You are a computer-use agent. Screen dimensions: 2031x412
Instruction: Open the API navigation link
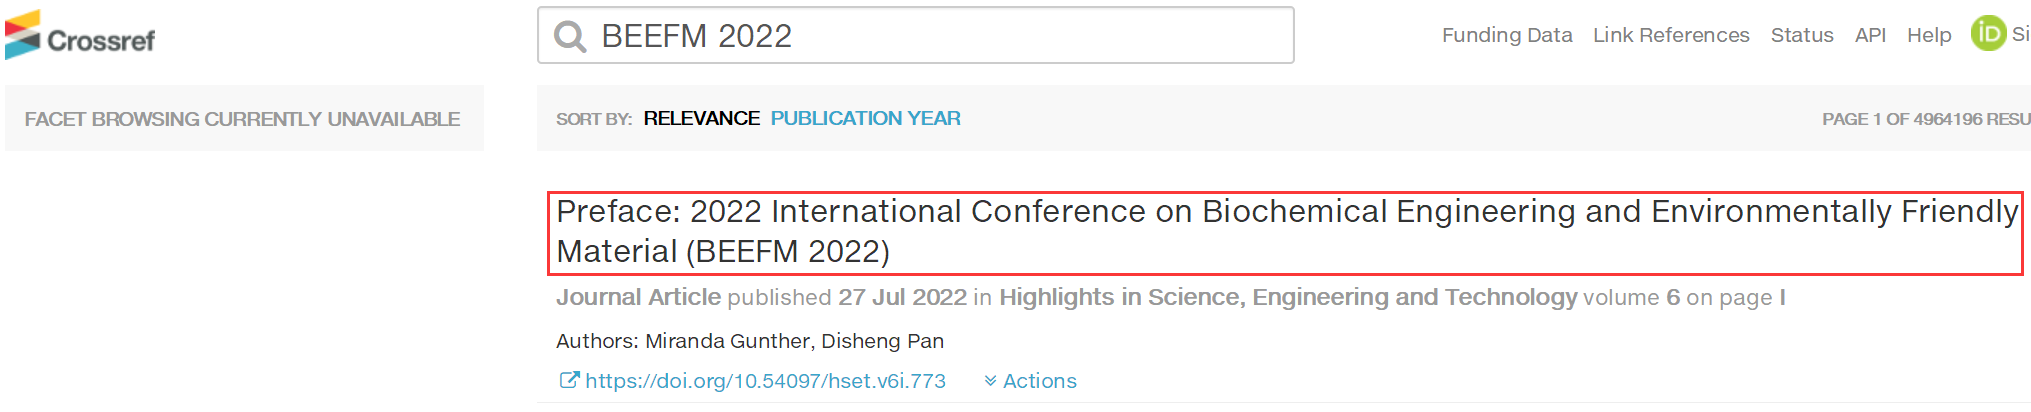[x=1870, y=35]
